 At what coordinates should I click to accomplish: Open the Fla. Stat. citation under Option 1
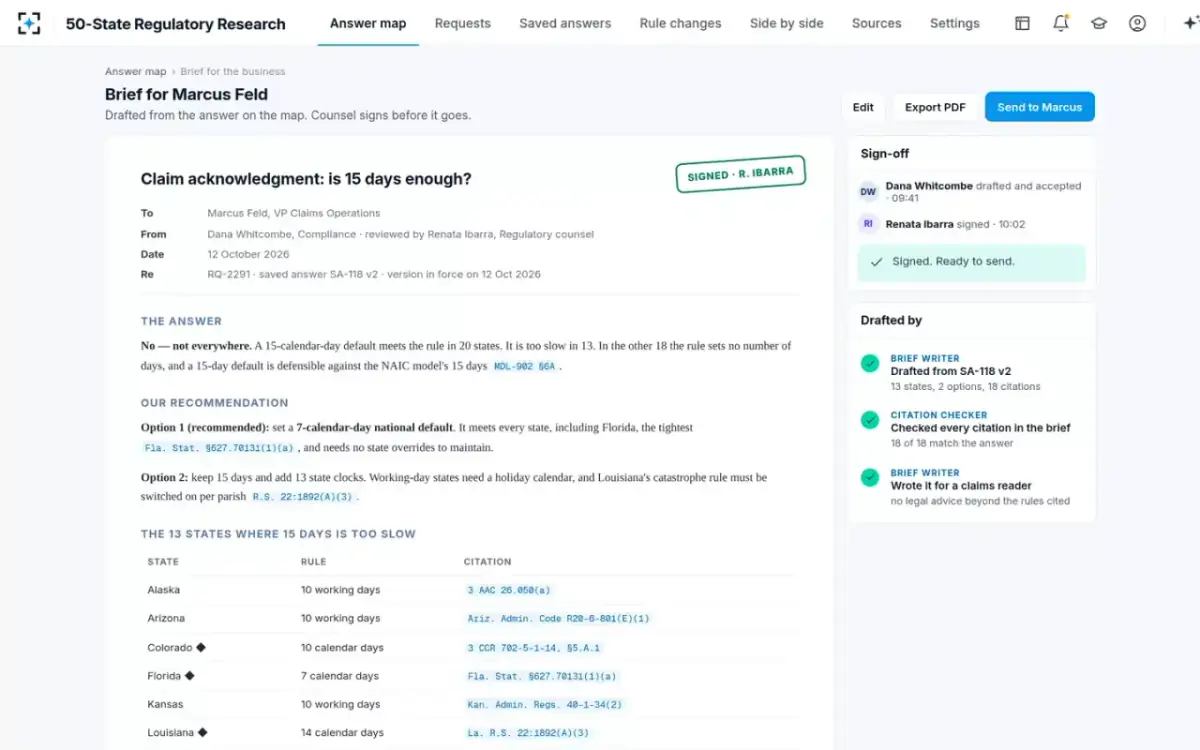tap(219, 448)
